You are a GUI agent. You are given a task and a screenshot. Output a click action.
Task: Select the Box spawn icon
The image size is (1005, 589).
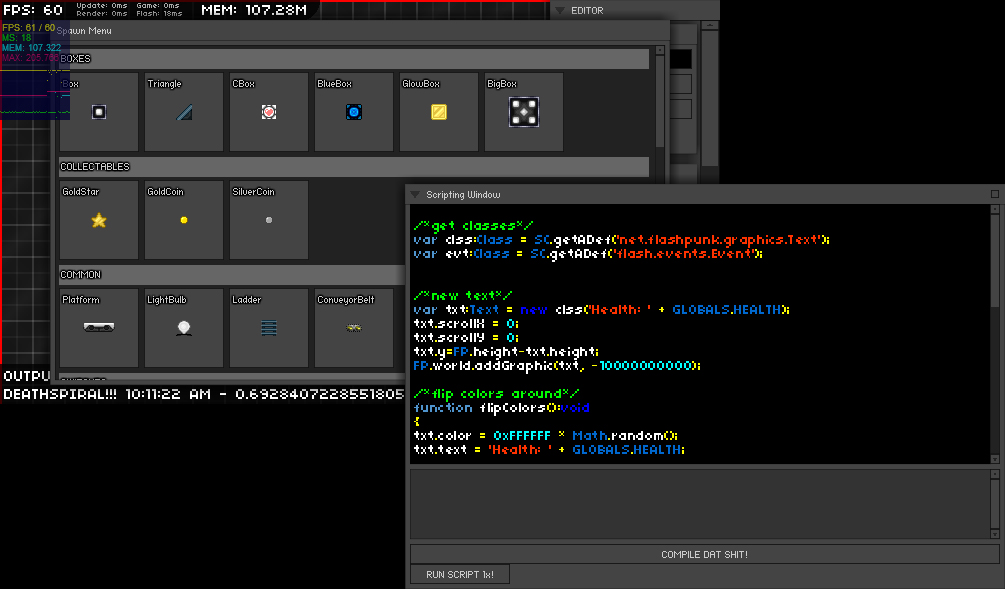coord(98,112)
